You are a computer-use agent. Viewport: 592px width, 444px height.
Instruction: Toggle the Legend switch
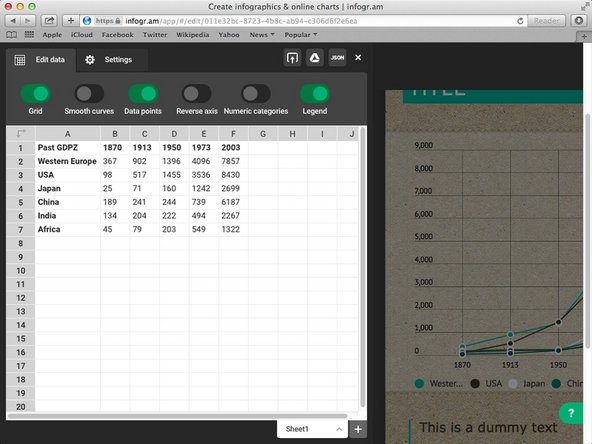pyautogui.click(x=314, y=94)
